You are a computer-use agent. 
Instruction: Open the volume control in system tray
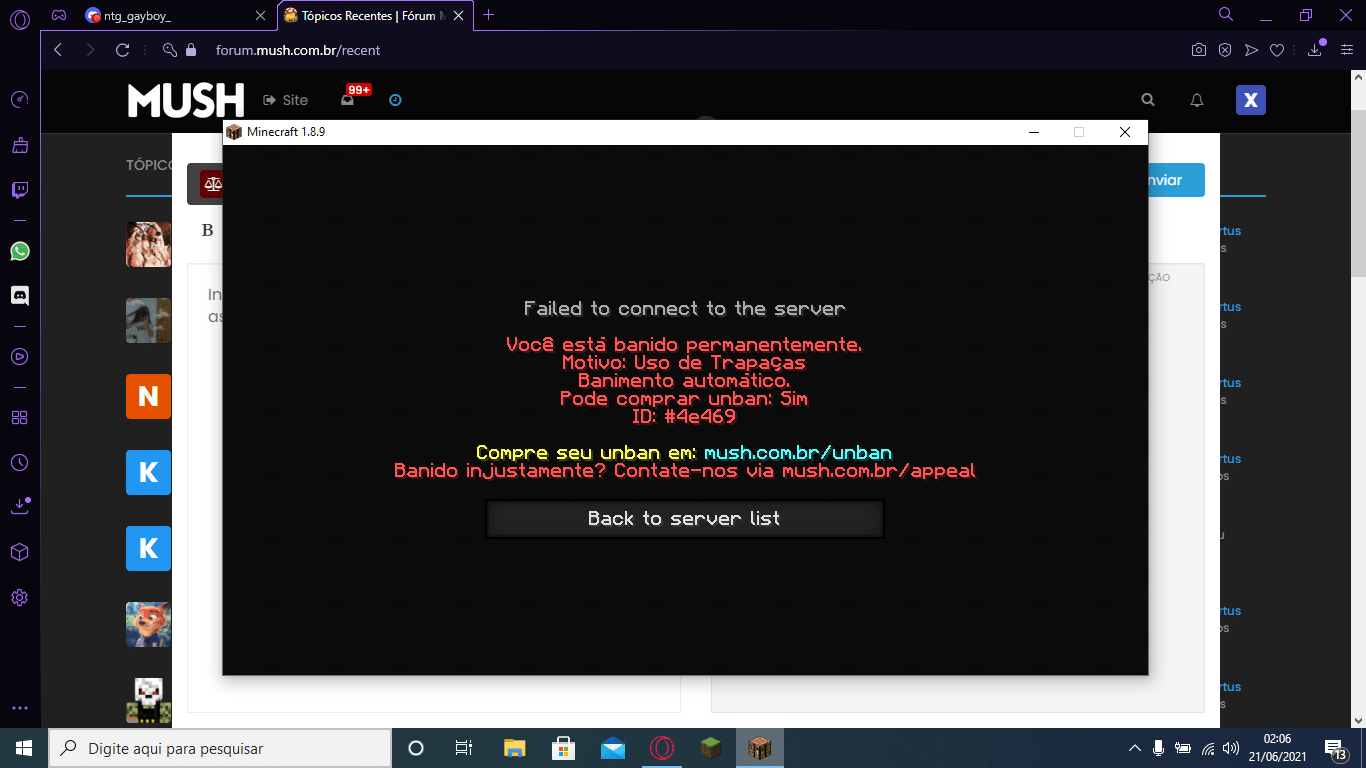pos(1231,748)
